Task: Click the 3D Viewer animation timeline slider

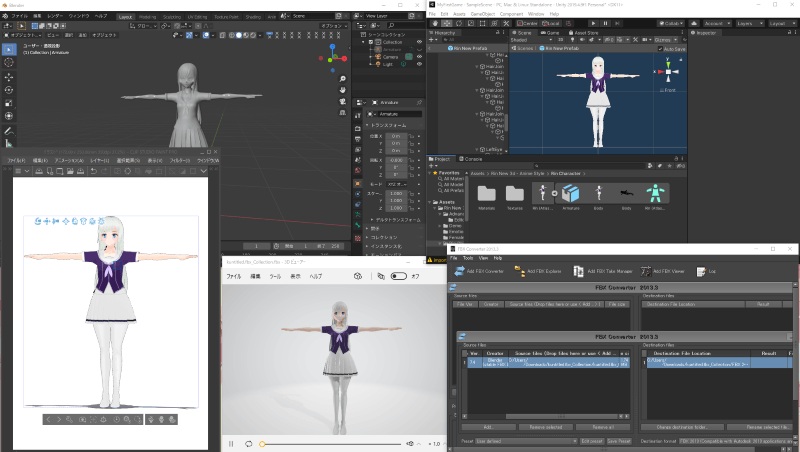Action: [330, 443]
